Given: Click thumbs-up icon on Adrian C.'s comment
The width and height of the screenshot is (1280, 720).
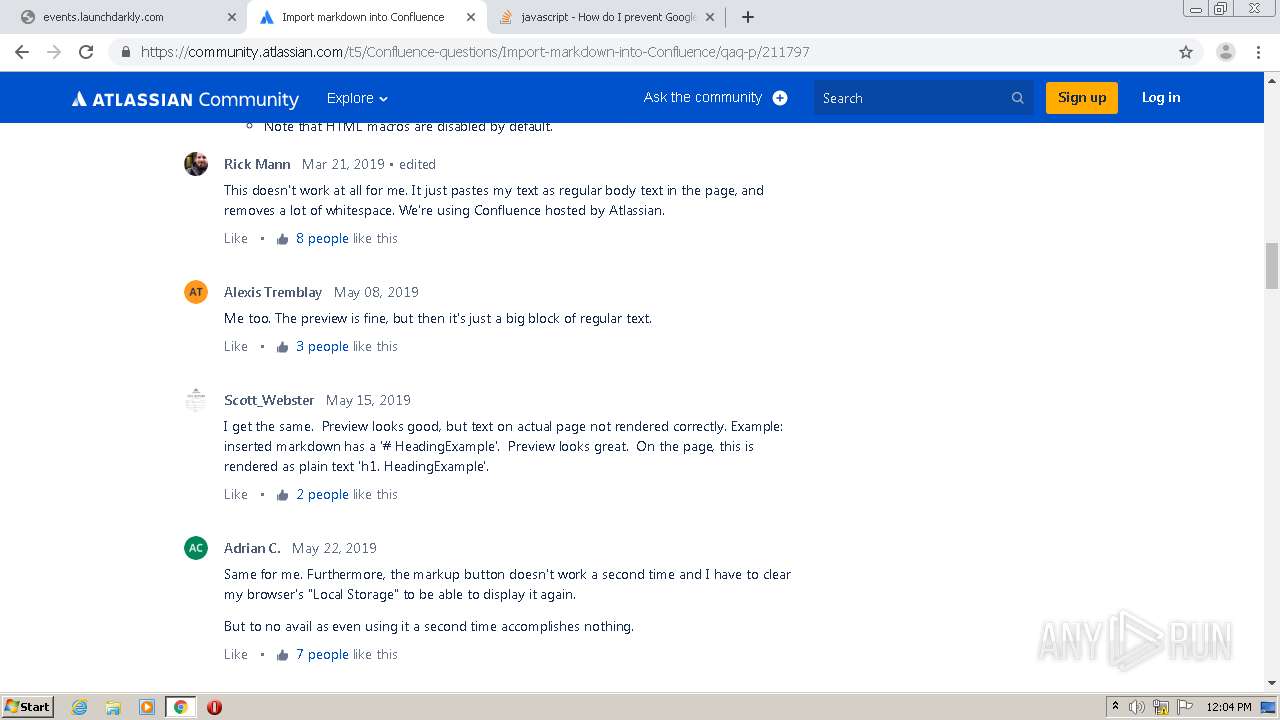Looking at the screenshot, I should click(282, 655).
